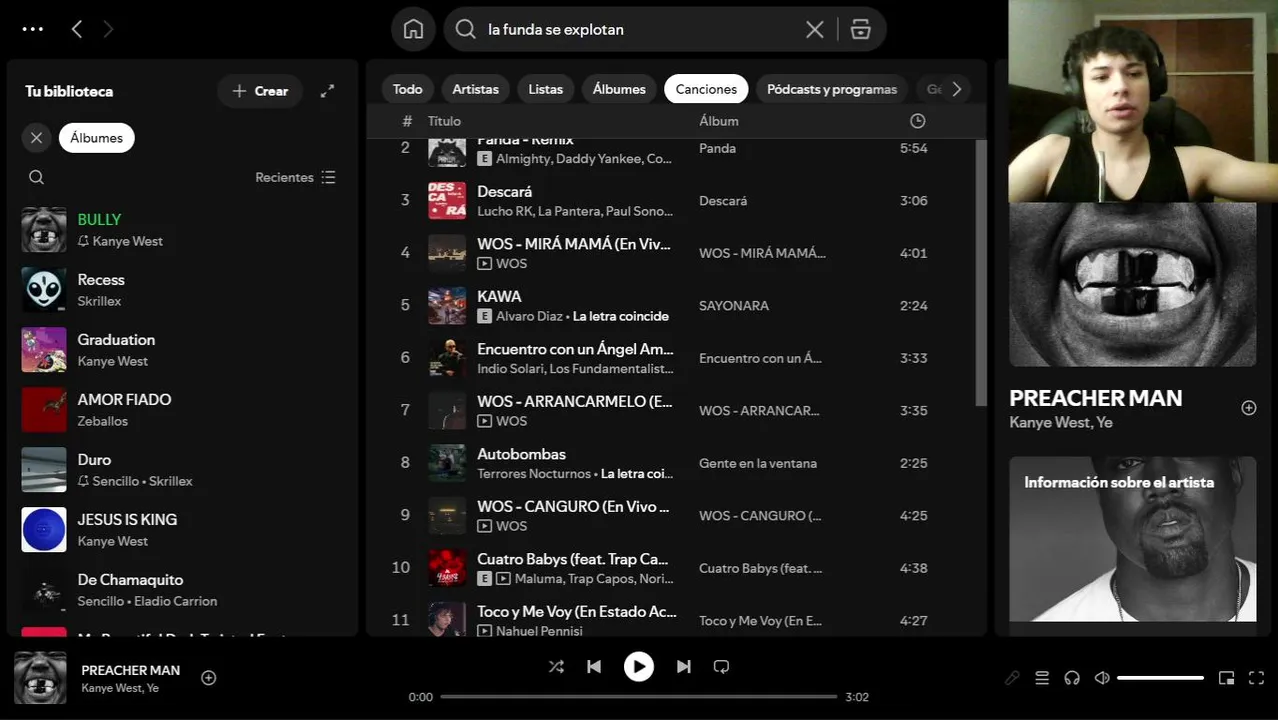1278x720 pixels.
Task: Go forward with the right arrow
Action: pos(108,29)
